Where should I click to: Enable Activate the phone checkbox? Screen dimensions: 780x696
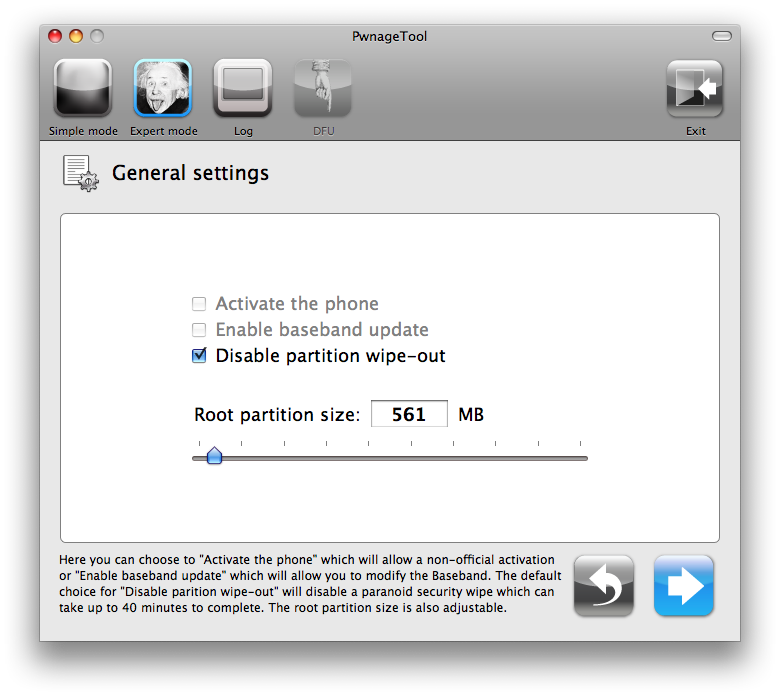199,304
